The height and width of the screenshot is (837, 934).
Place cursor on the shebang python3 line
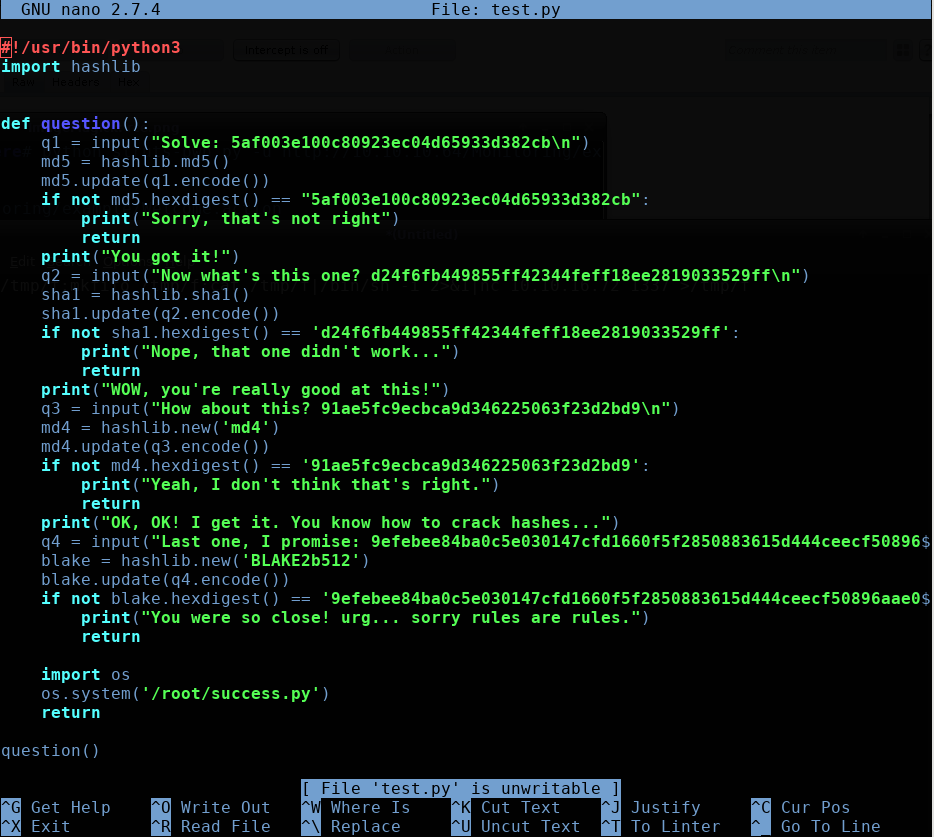pos(91,48)
